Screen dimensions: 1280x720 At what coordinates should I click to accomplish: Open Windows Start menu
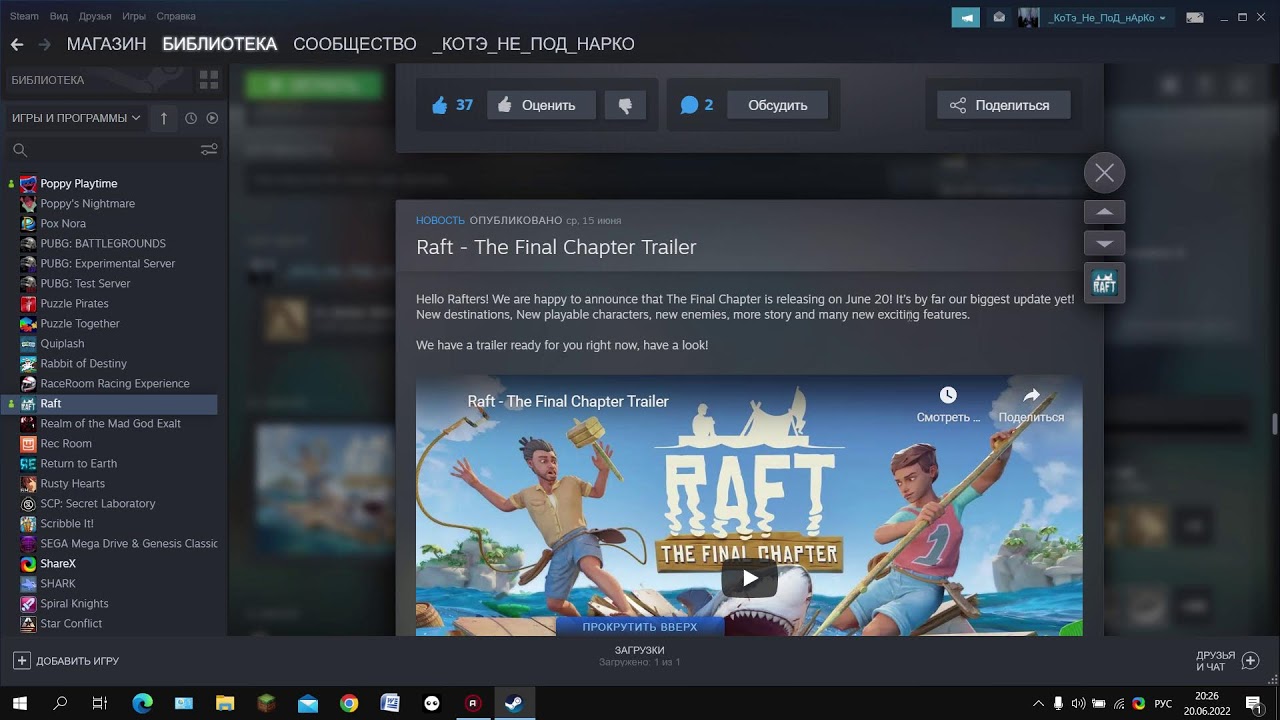click(19, 703)
